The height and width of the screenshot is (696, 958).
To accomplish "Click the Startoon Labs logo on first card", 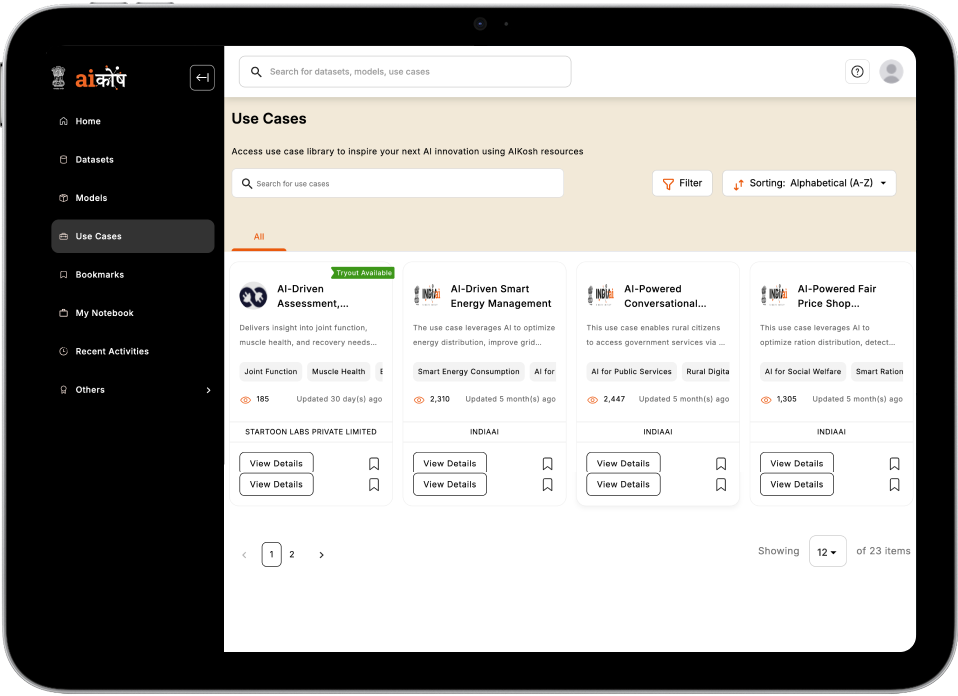I will point(253,296).
